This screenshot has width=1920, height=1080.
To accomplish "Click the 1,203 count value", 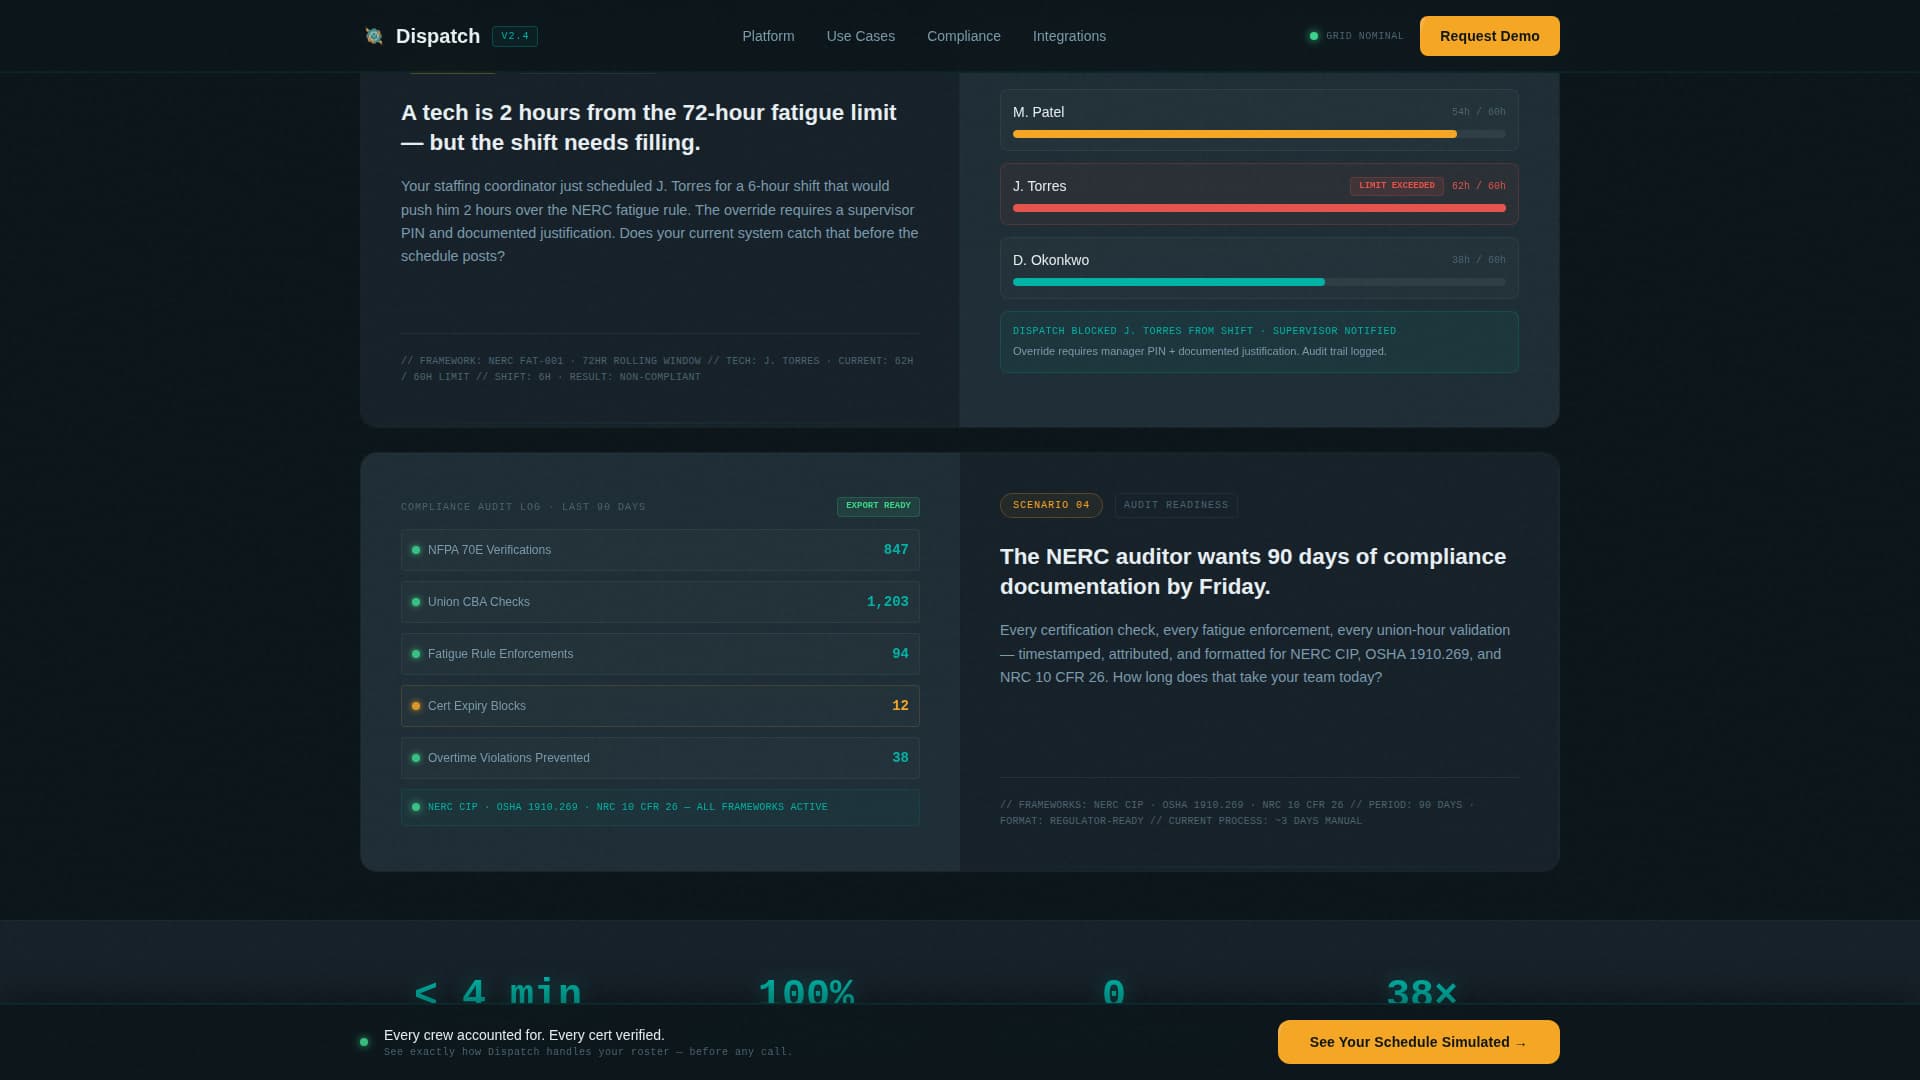I will [x=888, y=602].
